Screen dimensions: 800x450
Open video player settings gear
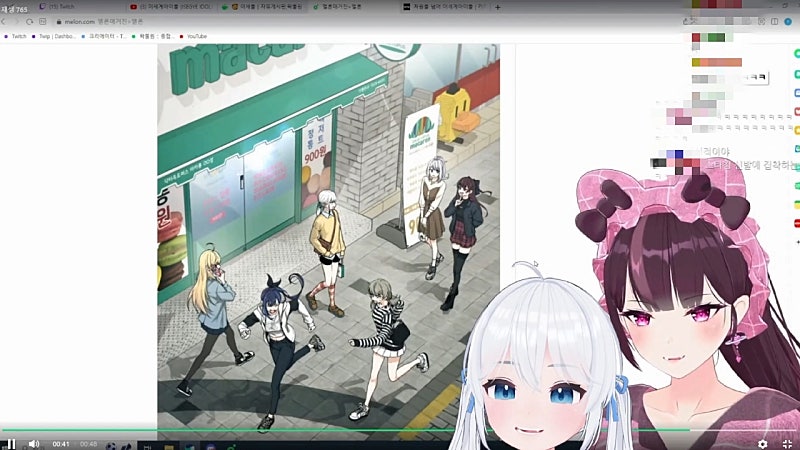click(762, 444)
